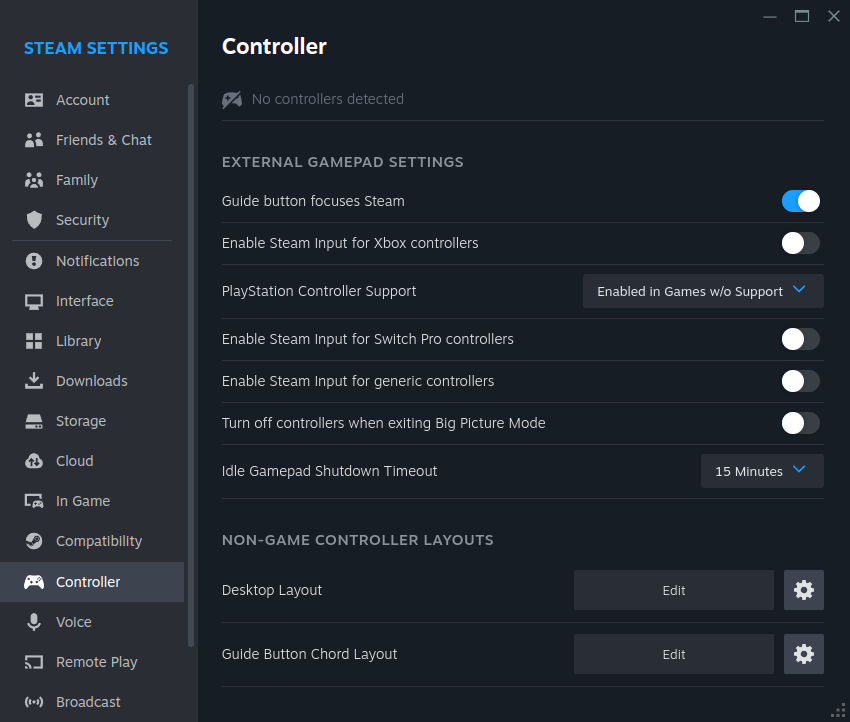Select the Voice microphone icon
850x722 pixels.
click(34, 622)
